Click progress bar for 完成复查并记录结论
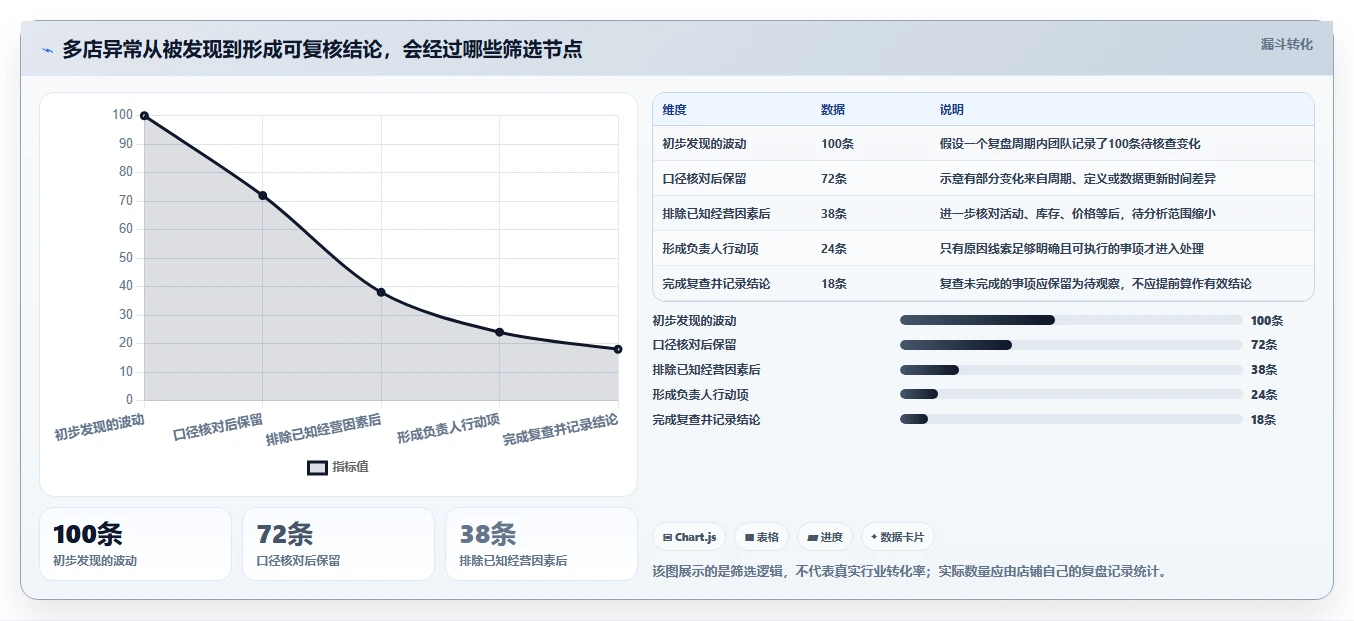This screenshot has width=1354, height=621. pos(1071,420)
